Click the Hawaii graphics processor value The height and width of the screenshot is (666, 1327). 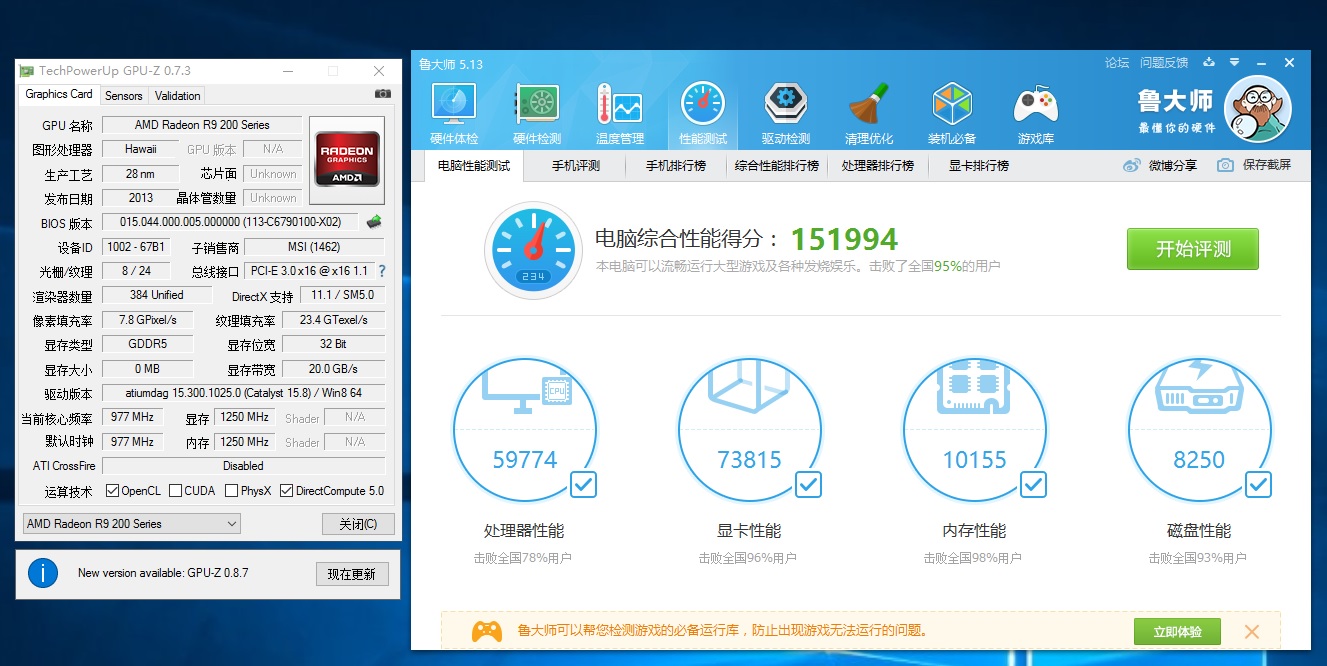click(x=141, y=149)
